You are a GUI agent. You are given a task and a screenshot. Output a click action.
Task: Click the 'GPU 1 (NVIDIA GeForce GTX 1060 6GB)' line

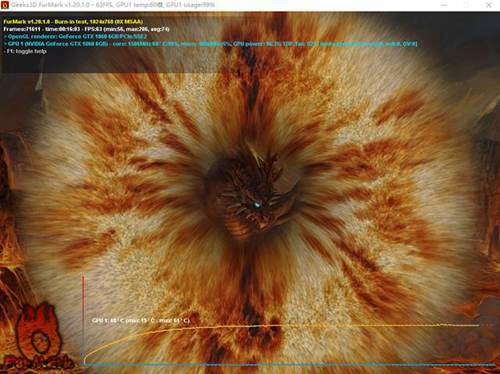210,44
